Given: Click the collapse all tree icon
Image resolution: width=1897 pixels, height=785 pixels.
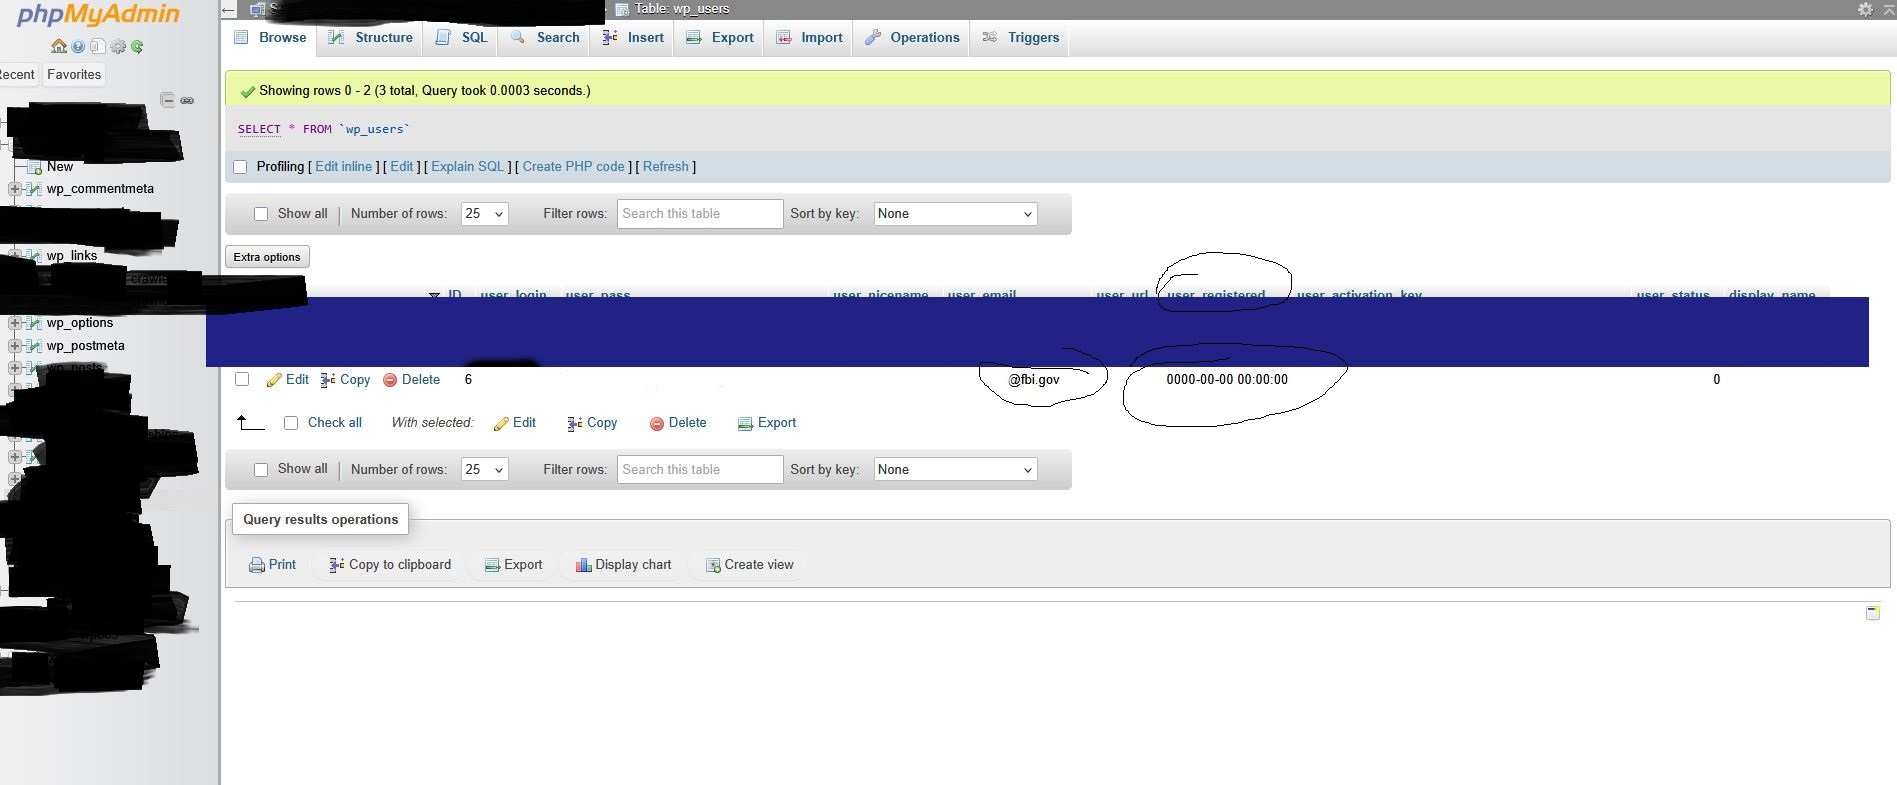Looking at the screenshot, I should click(168, 100).
